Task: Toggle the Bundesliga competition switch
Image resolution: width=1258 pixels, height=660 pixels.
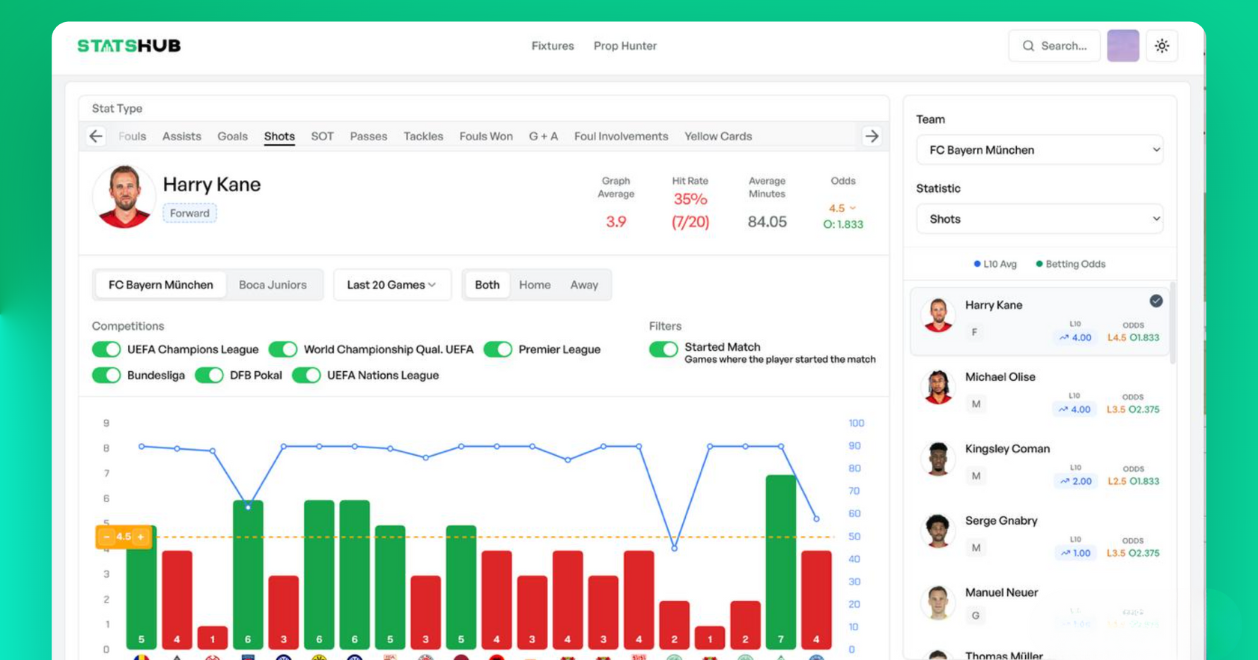Action: pyautogui.click(x=106, y=375)
